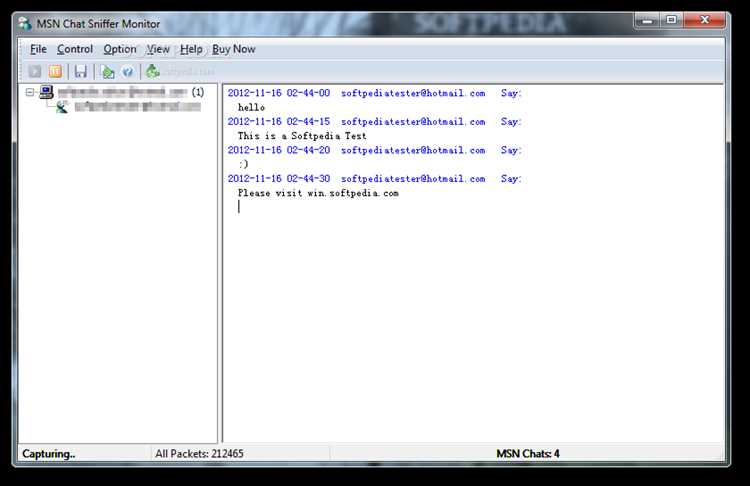This screenshot has height=486, width=750.
Task: Click the 'Capturing..' status bar entry
Action: (x=48, y=453)
